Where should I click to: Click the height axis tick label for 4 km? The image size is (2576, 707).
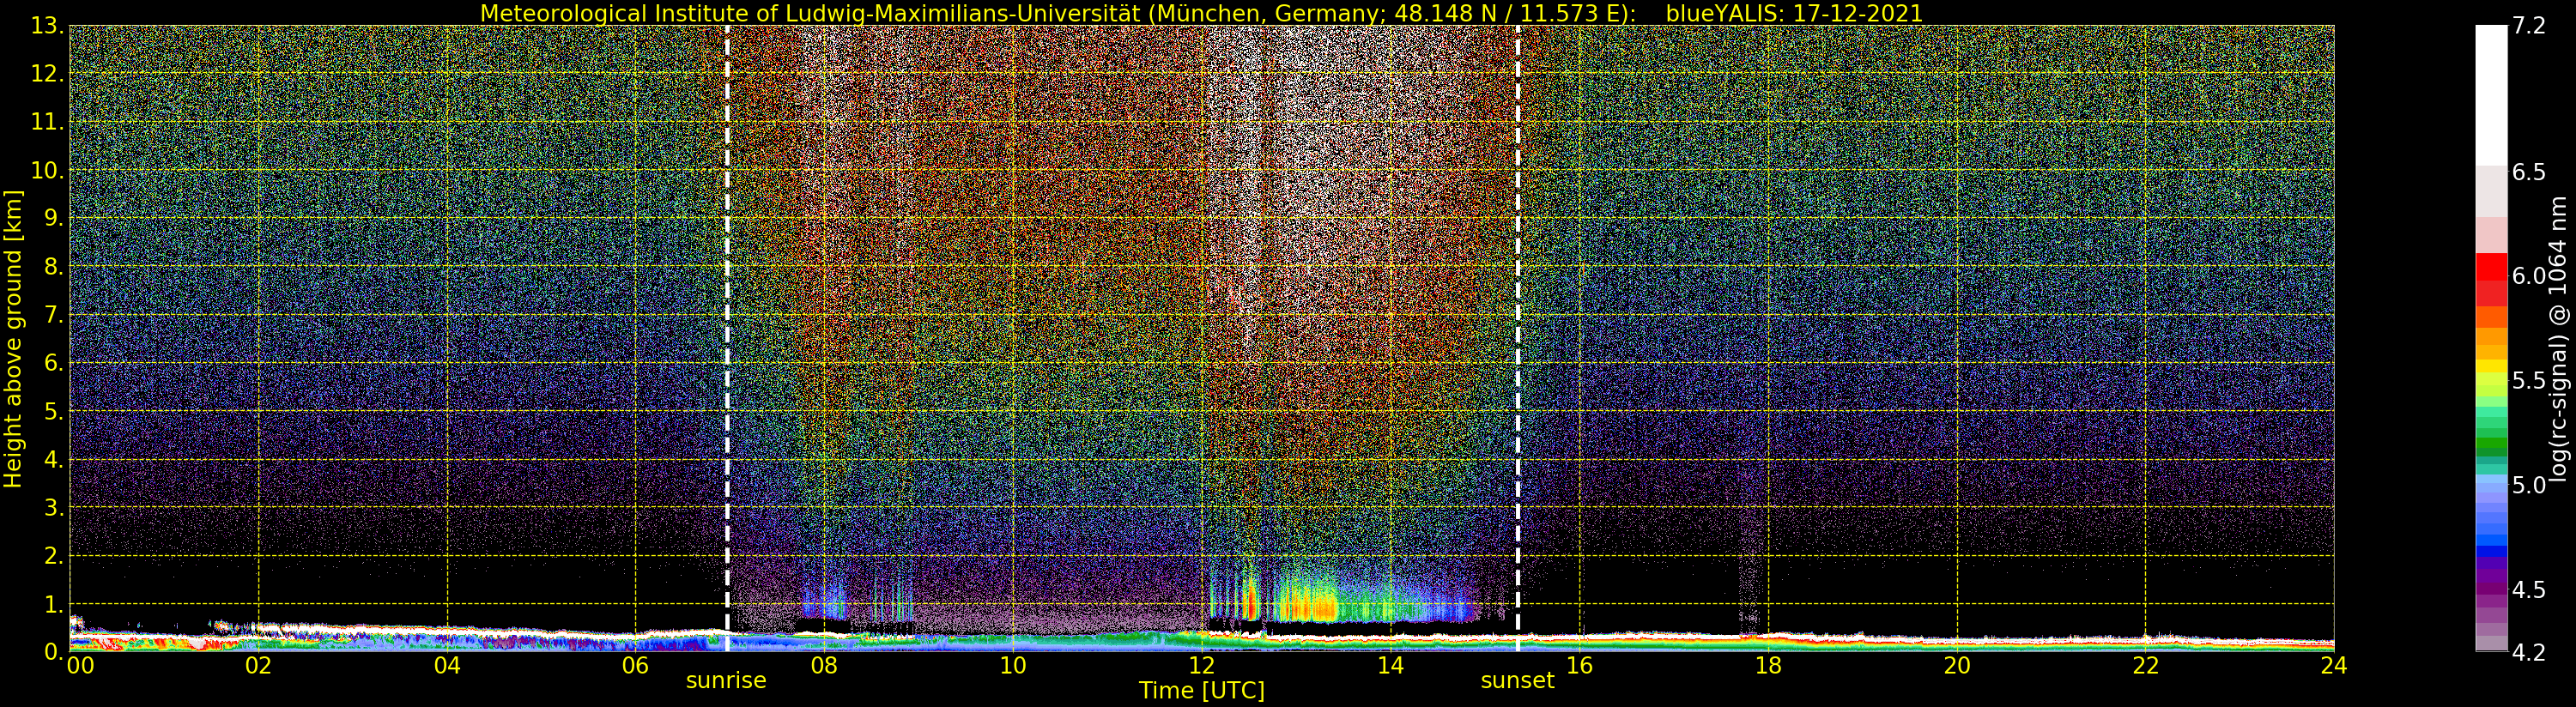52,459
